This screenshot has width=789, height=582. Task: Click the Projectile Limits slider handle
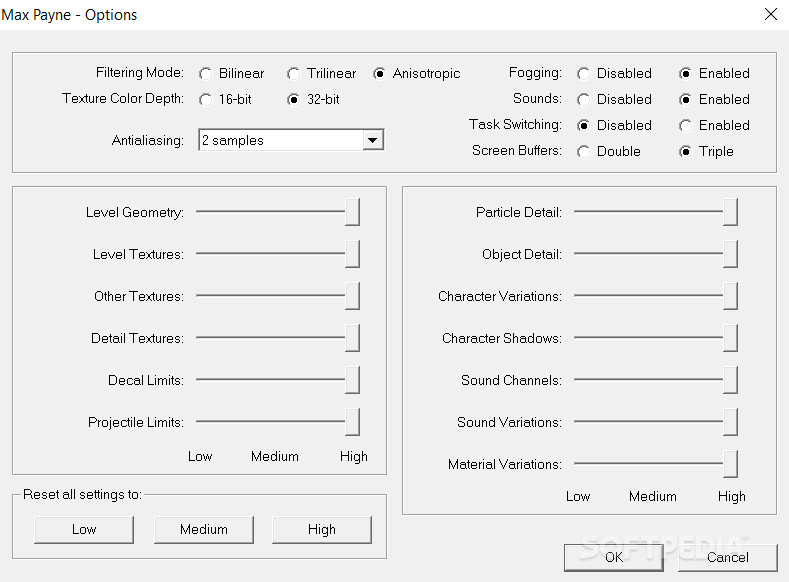tap(352, 422)
